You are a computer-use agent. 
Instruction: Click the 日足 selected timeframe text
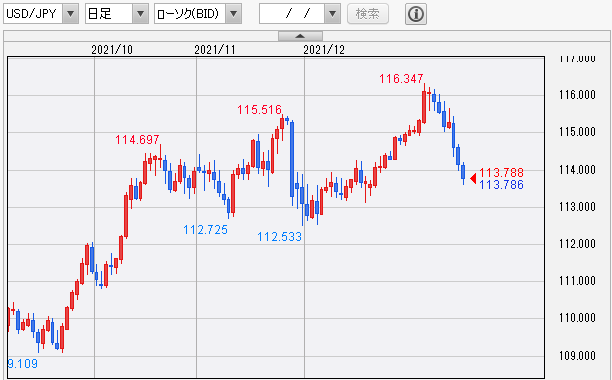tap(100, 14)
